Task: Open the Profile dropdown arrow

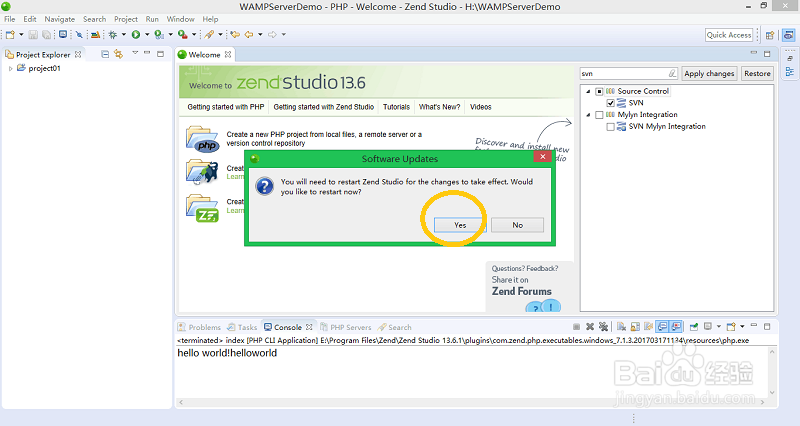Action: pyautogui.click(x=170, y=35)
